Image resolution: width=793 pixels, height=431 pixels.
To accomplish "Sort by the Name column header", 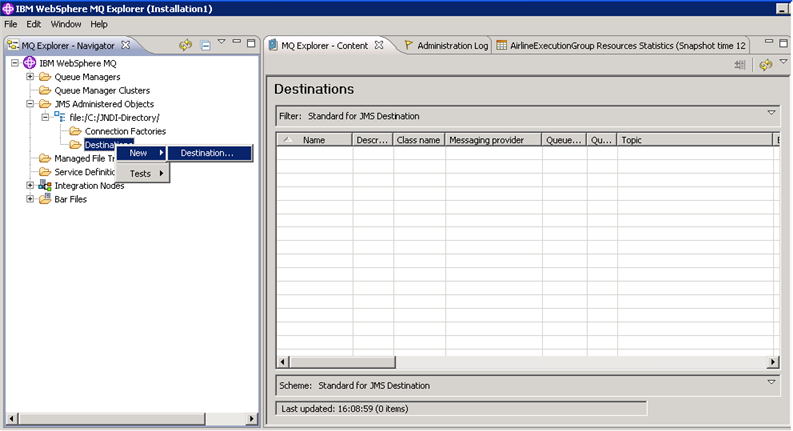I will 314,140.
